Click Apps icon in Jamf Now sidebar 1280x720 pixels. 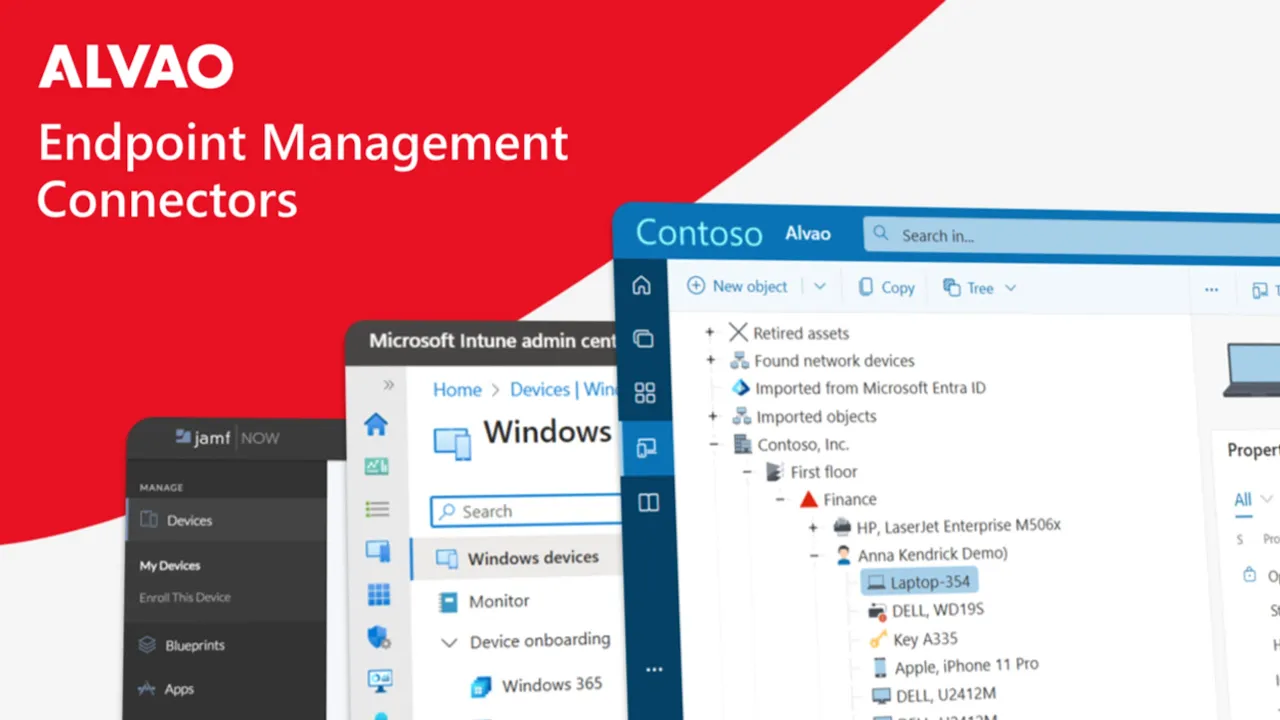coord(148,688)
